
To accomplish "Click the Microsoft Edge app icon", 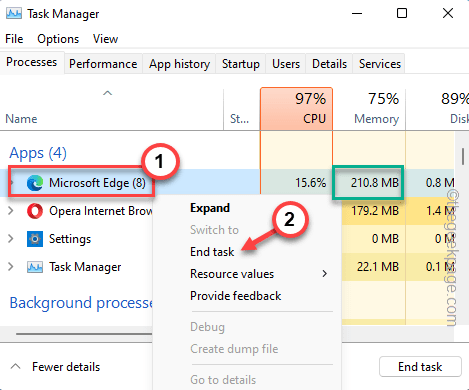I will point(35,183).
